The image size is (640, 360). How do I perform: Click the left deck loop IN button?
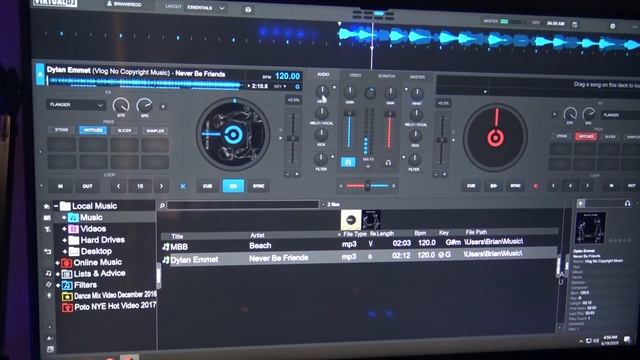pos(60,186)
